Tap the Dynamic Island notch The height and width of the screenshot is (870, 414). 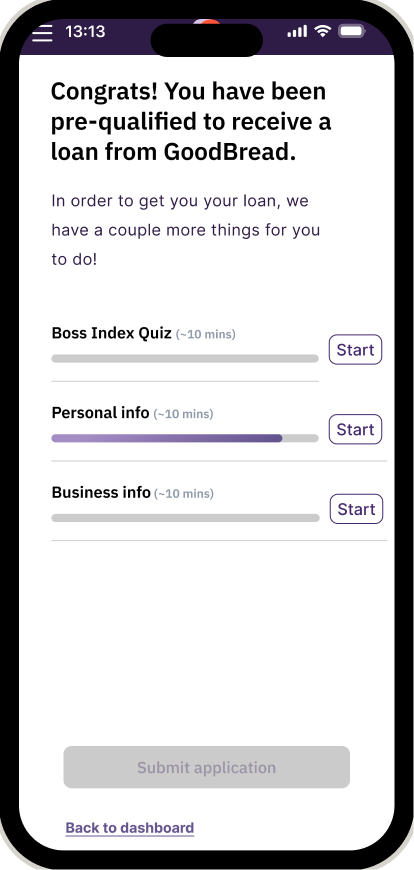click(206, 40)
